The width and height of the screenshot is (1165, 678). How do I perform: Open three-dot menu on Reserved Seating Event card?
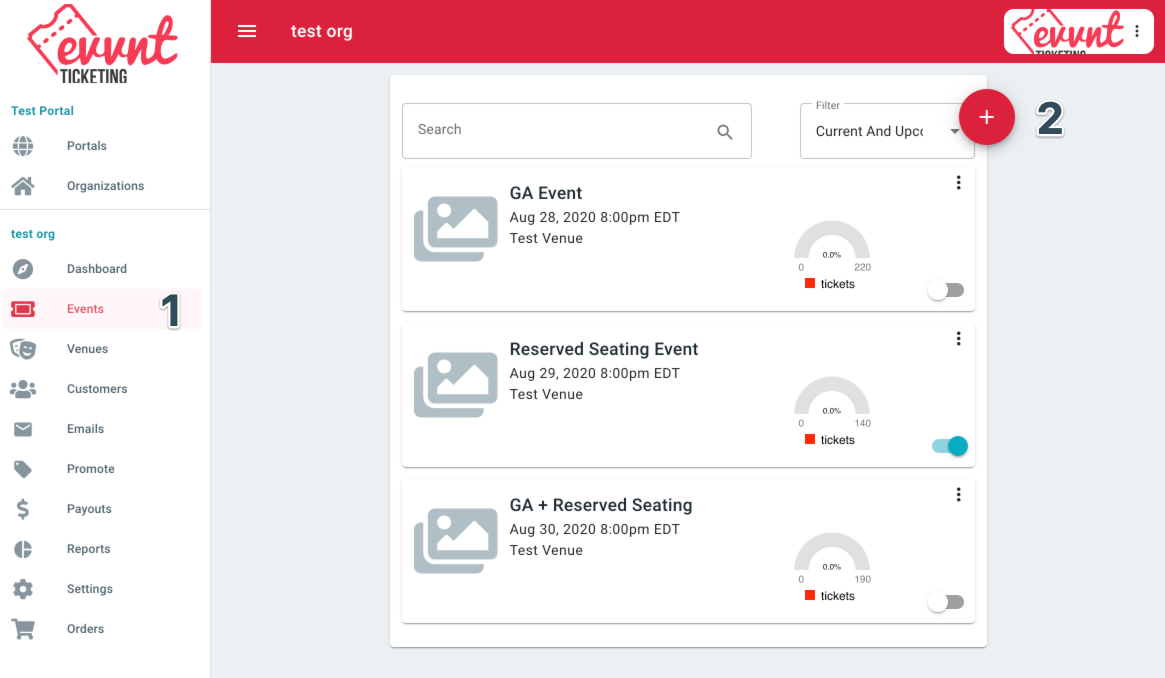click(x=958, y=339)
